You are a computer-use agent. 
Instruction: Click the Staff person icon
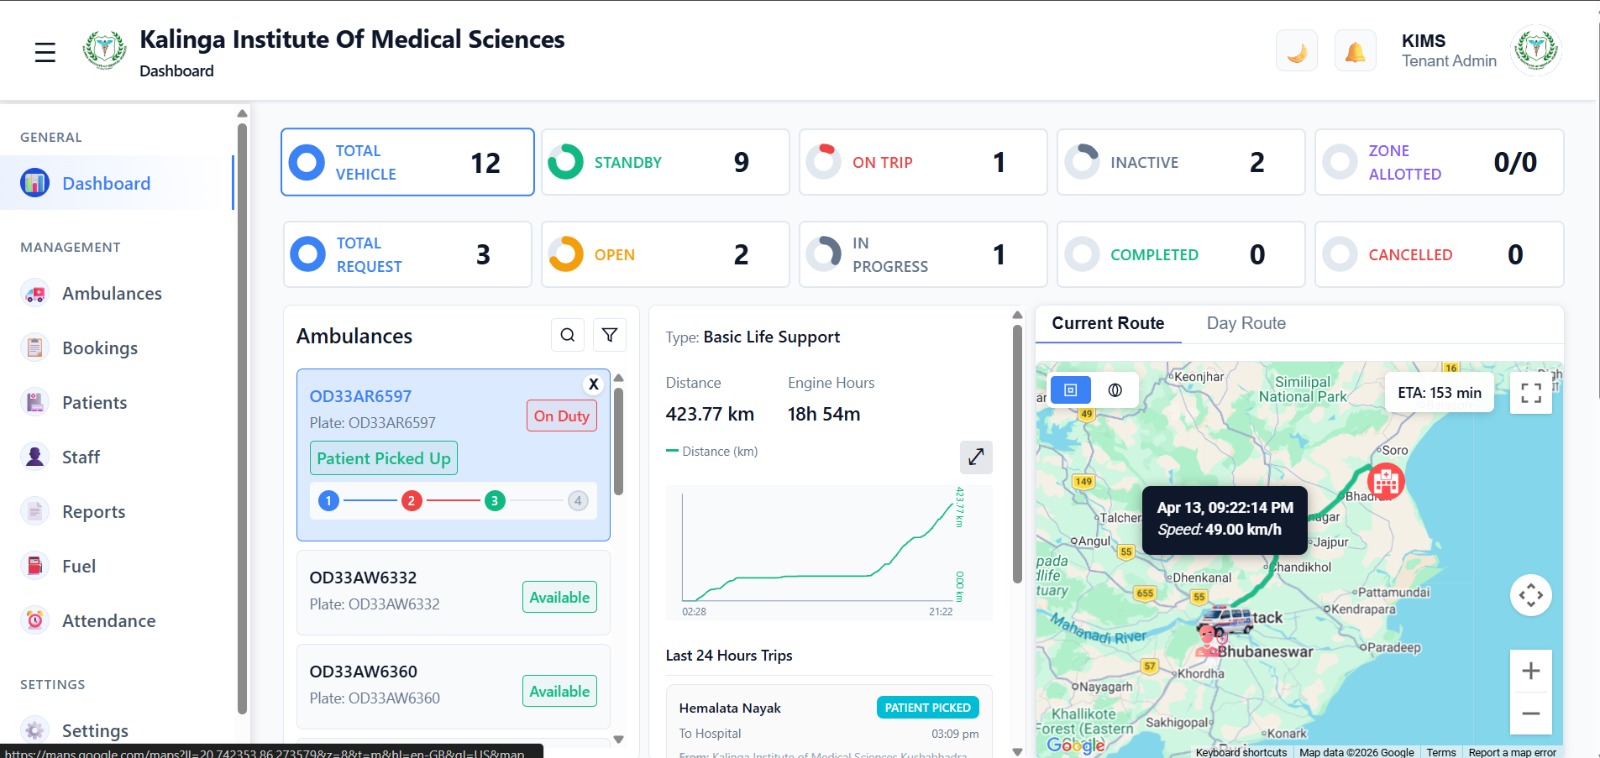point(35,456)
